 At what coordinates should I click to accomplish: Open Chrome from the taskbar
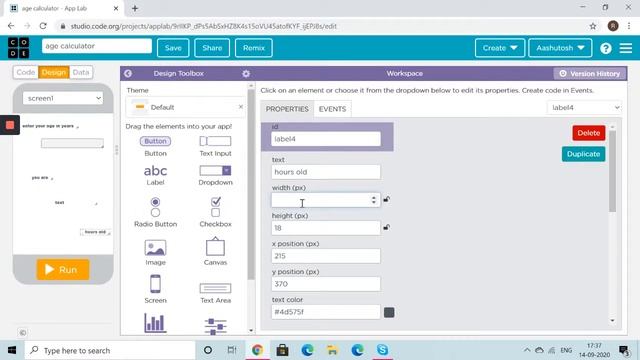pos(257,350)
